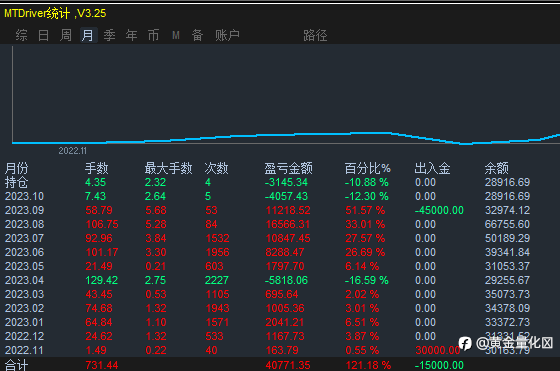Select the 周 weekly tab
Viewport: 560px width, 371px height.
tap(66, 35)
